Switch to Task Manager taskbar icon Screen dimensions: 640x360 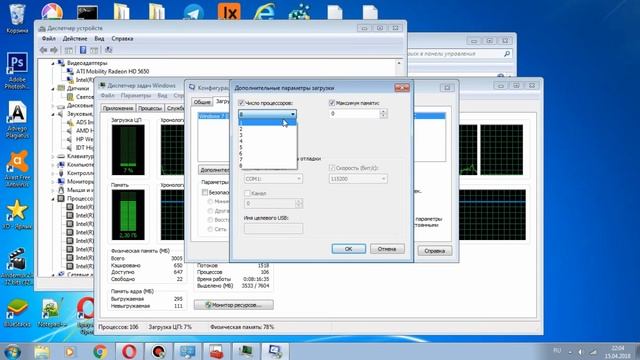click(245, 351)
